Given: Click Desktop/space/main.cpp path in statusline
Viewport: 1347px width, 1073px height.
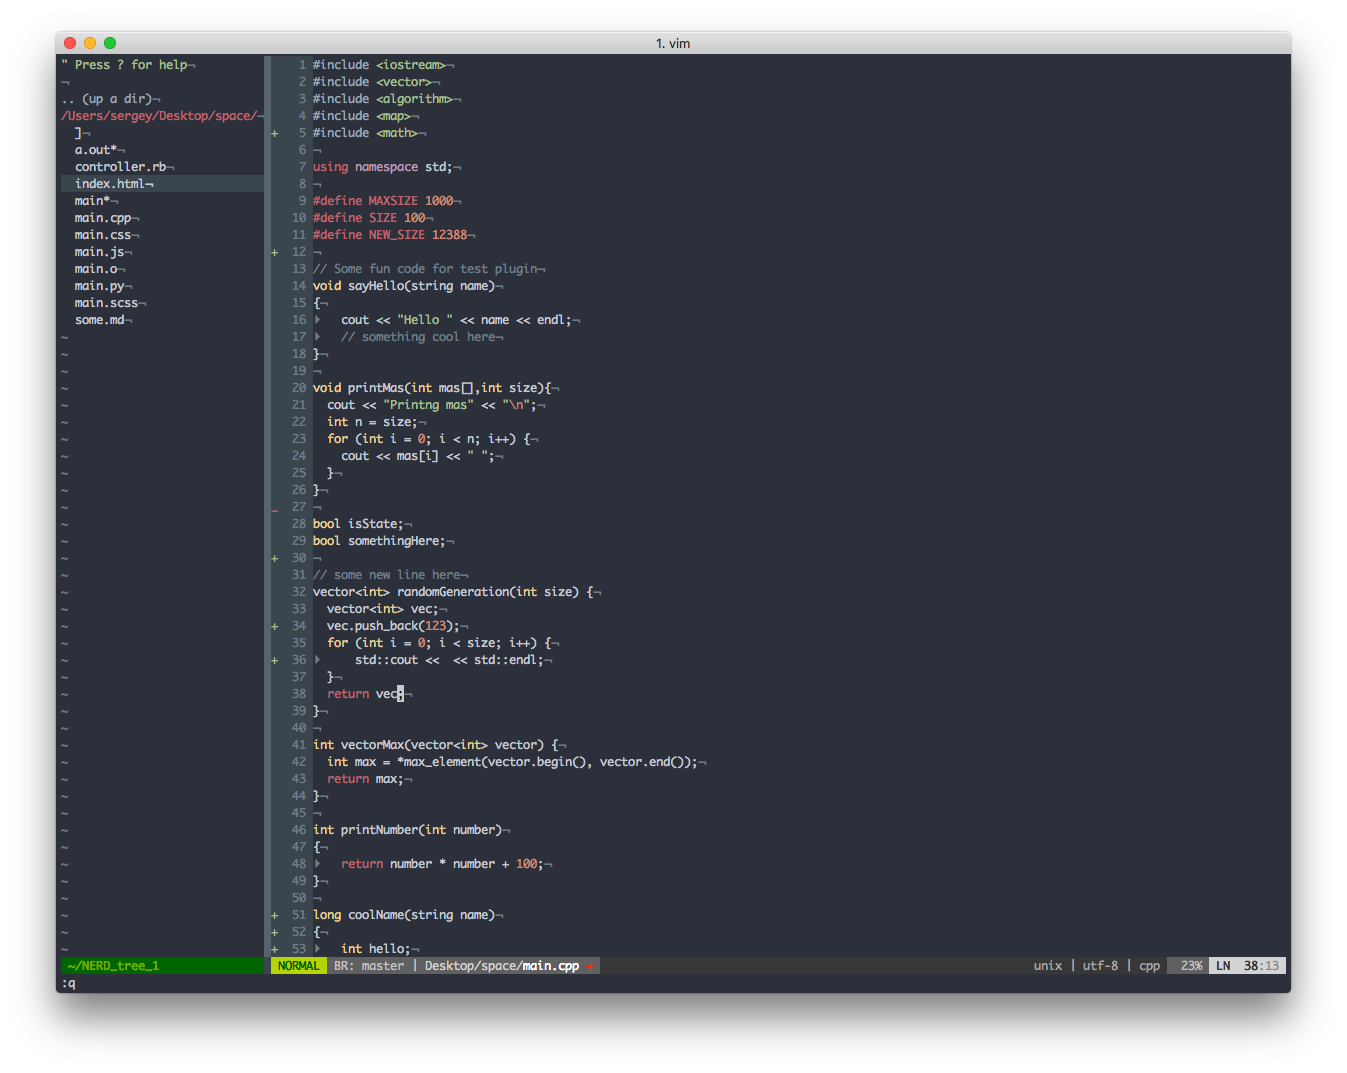Looking at the screenshot, I should pos(502,966).
